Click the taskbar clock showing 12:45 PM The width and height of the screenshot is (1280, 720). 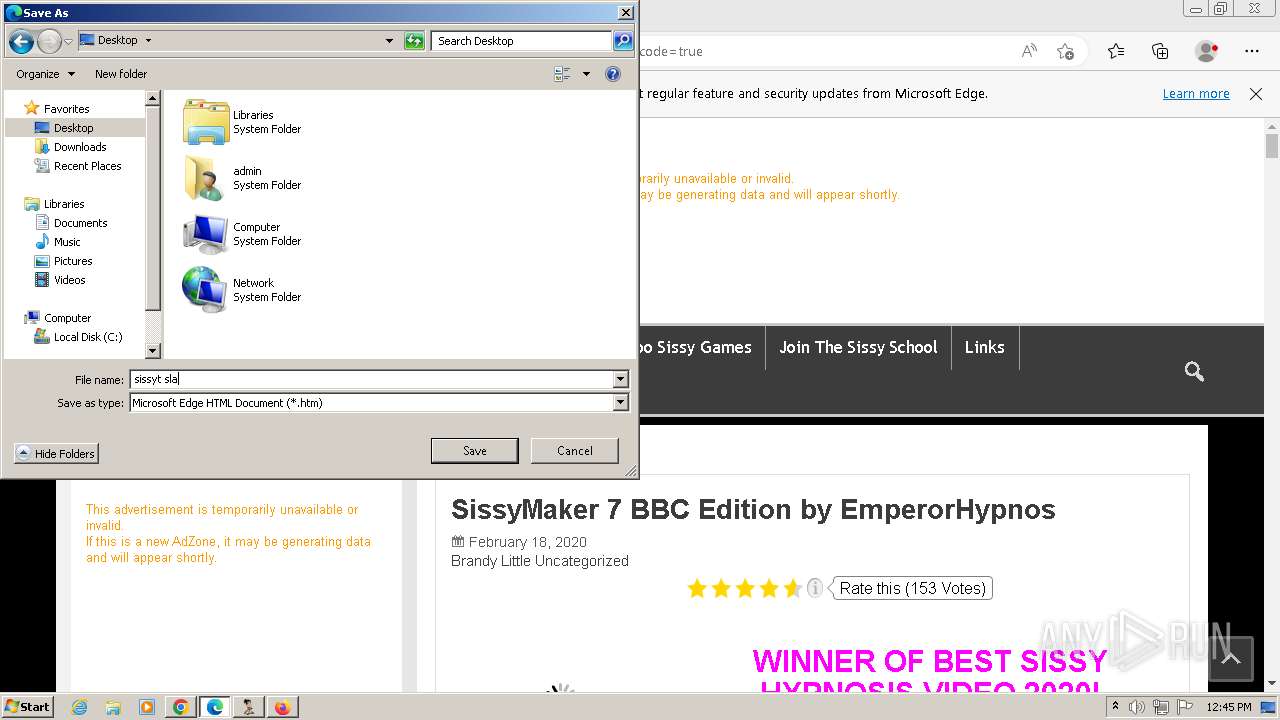1228,707
